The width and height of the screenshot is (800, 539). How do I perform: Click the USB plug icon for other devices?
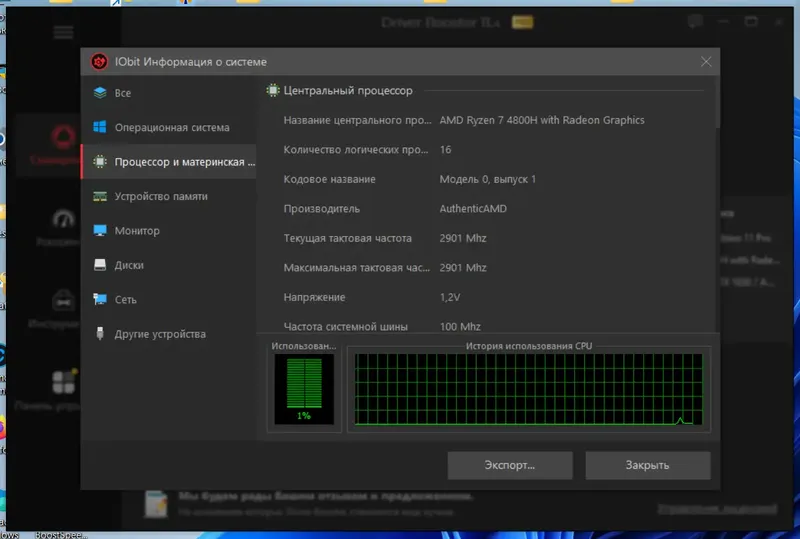[x=100, y=333]
